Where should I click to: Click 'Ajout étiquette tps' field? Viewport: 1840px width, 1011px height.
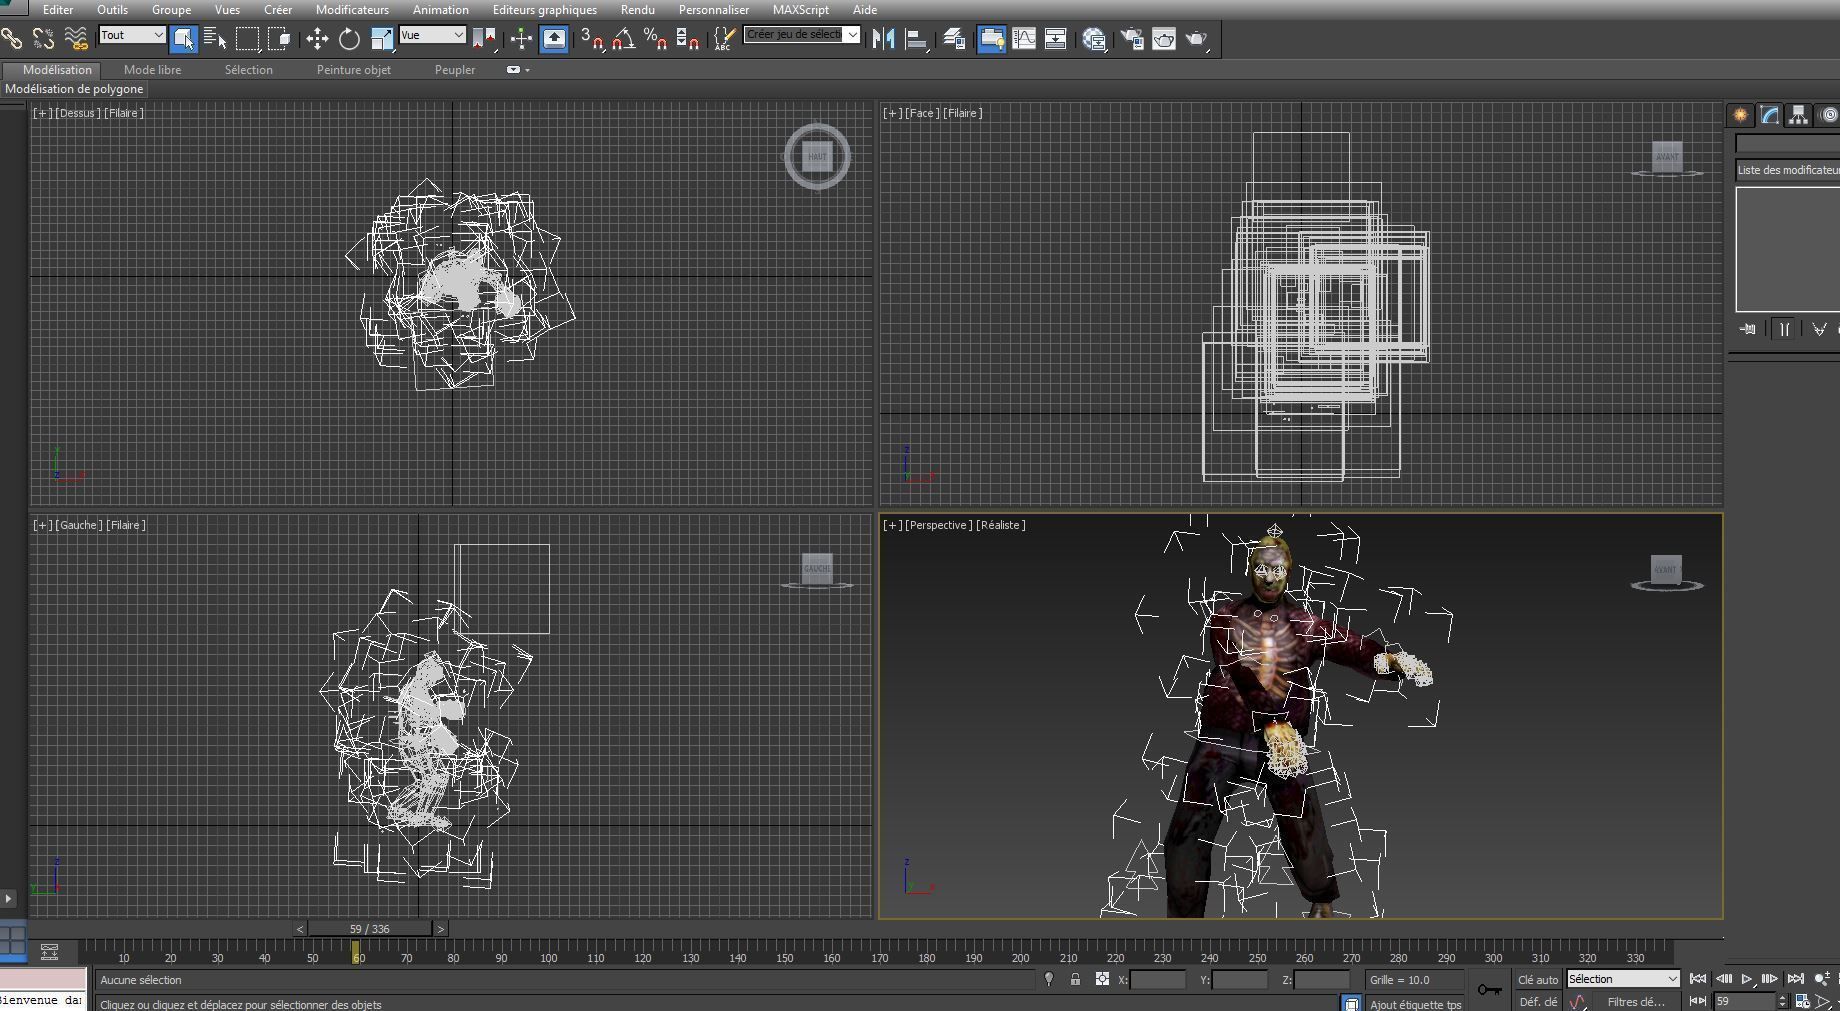pos(1415,1004)
